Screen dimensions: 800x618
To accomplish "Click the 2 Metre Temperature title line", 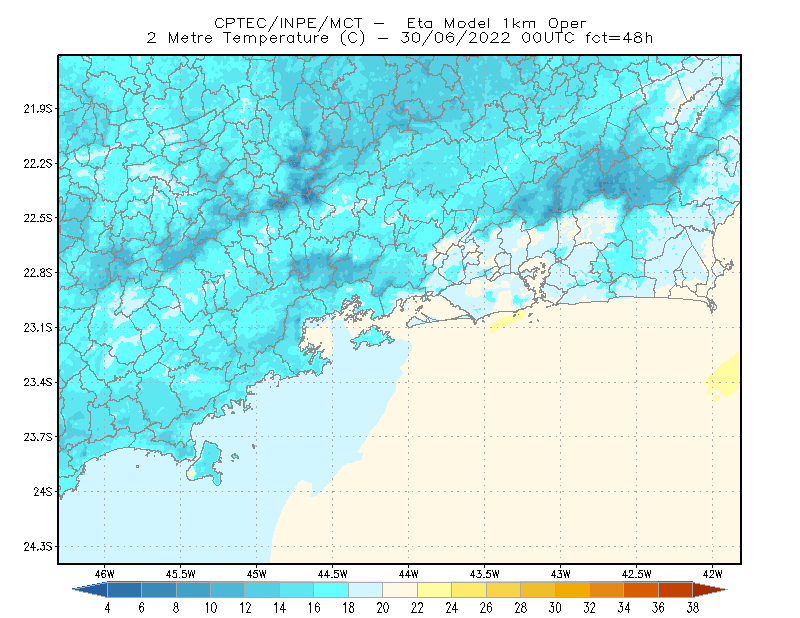I will pyautogui.click(x=399, y=38).
